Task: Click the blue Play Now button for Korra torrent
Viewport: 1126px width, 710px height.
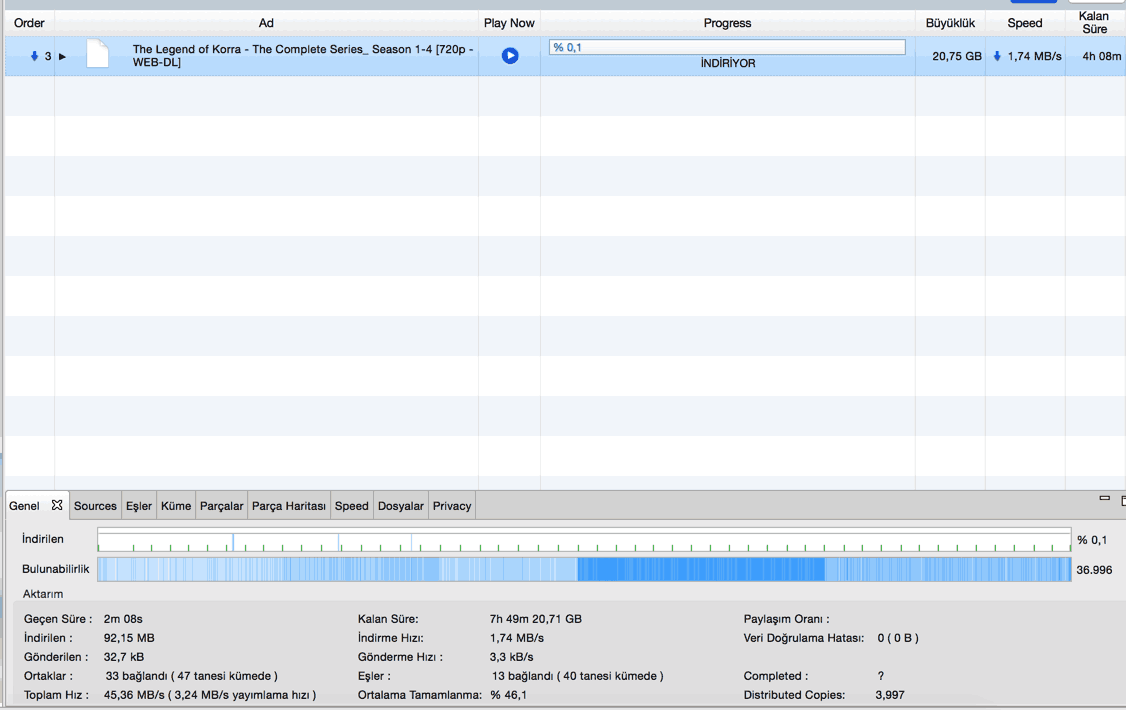Action: coord(510,55)
